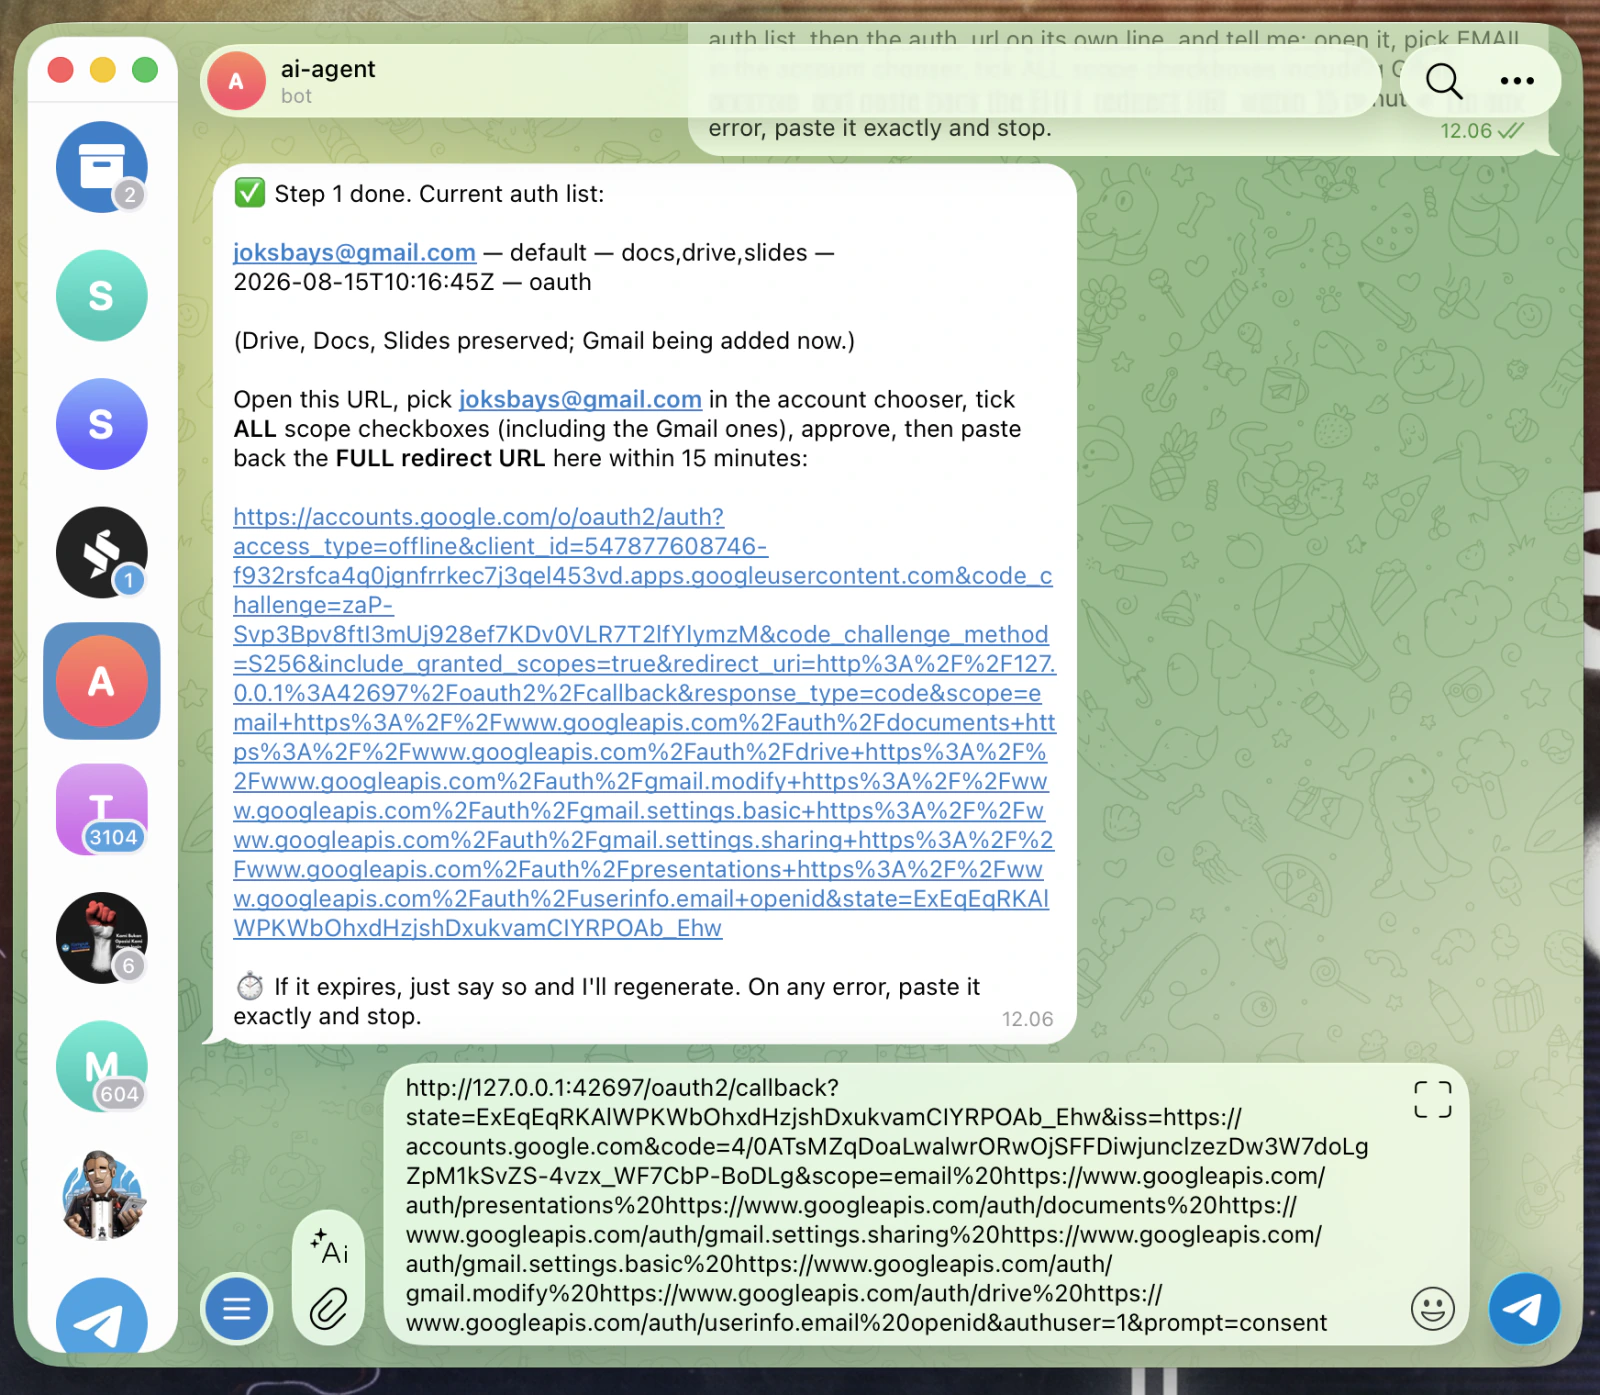This screenshot has height=1395, width=1600.
Task: Open the cartoon man avatar chat
Action: [101, 1195]
